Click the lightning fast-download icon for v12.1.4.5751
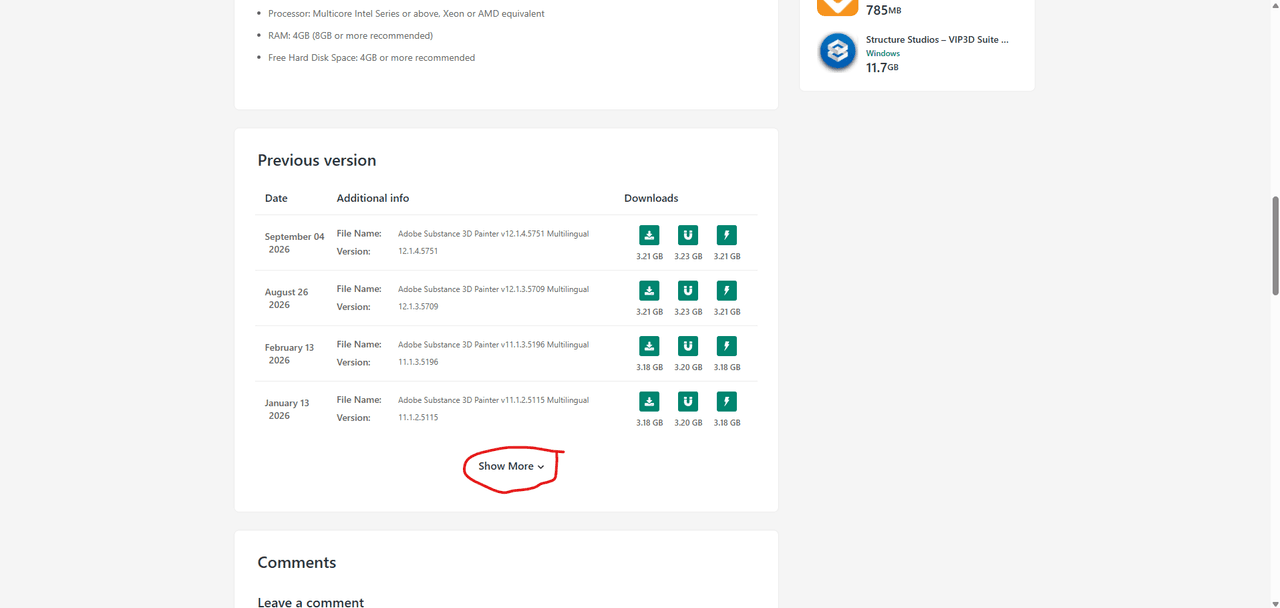 coord(727,235)
